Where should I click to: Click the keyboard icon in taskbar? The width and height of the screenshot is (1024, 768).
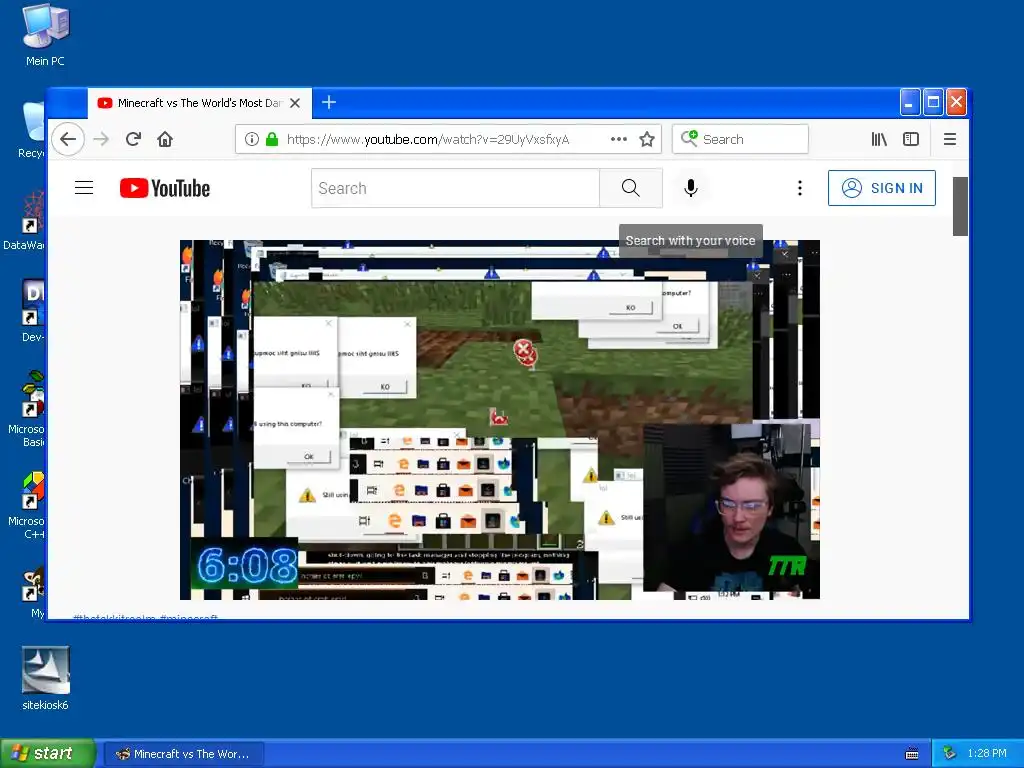click(x=912, y=754)
